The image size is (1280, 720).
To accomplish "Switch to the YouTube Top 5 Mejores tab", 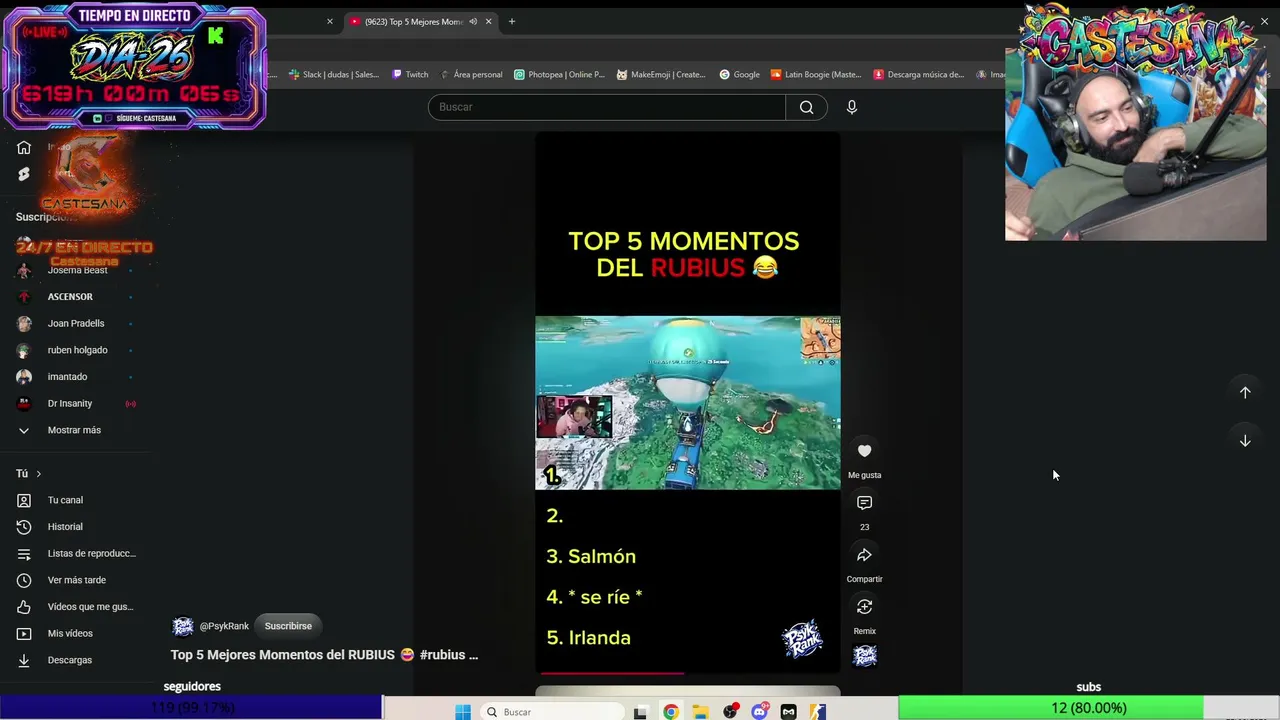I will 418,21.
